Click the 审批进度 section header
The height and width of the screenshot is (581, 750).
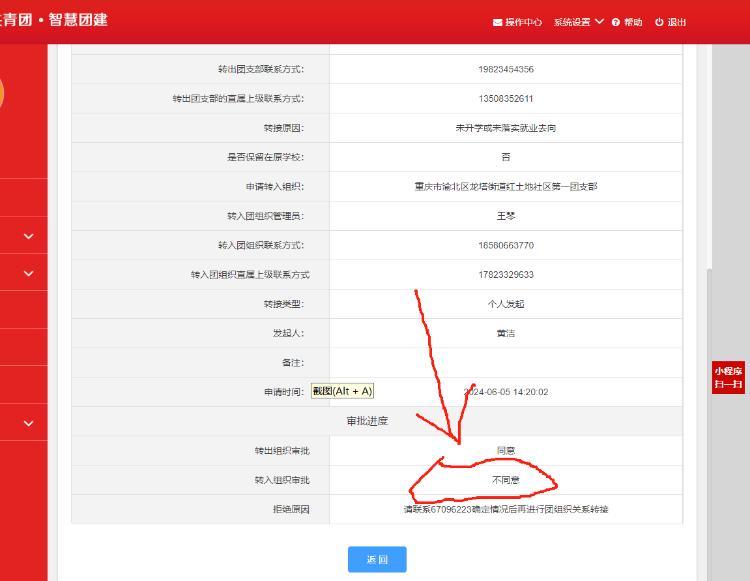[367, 421]
